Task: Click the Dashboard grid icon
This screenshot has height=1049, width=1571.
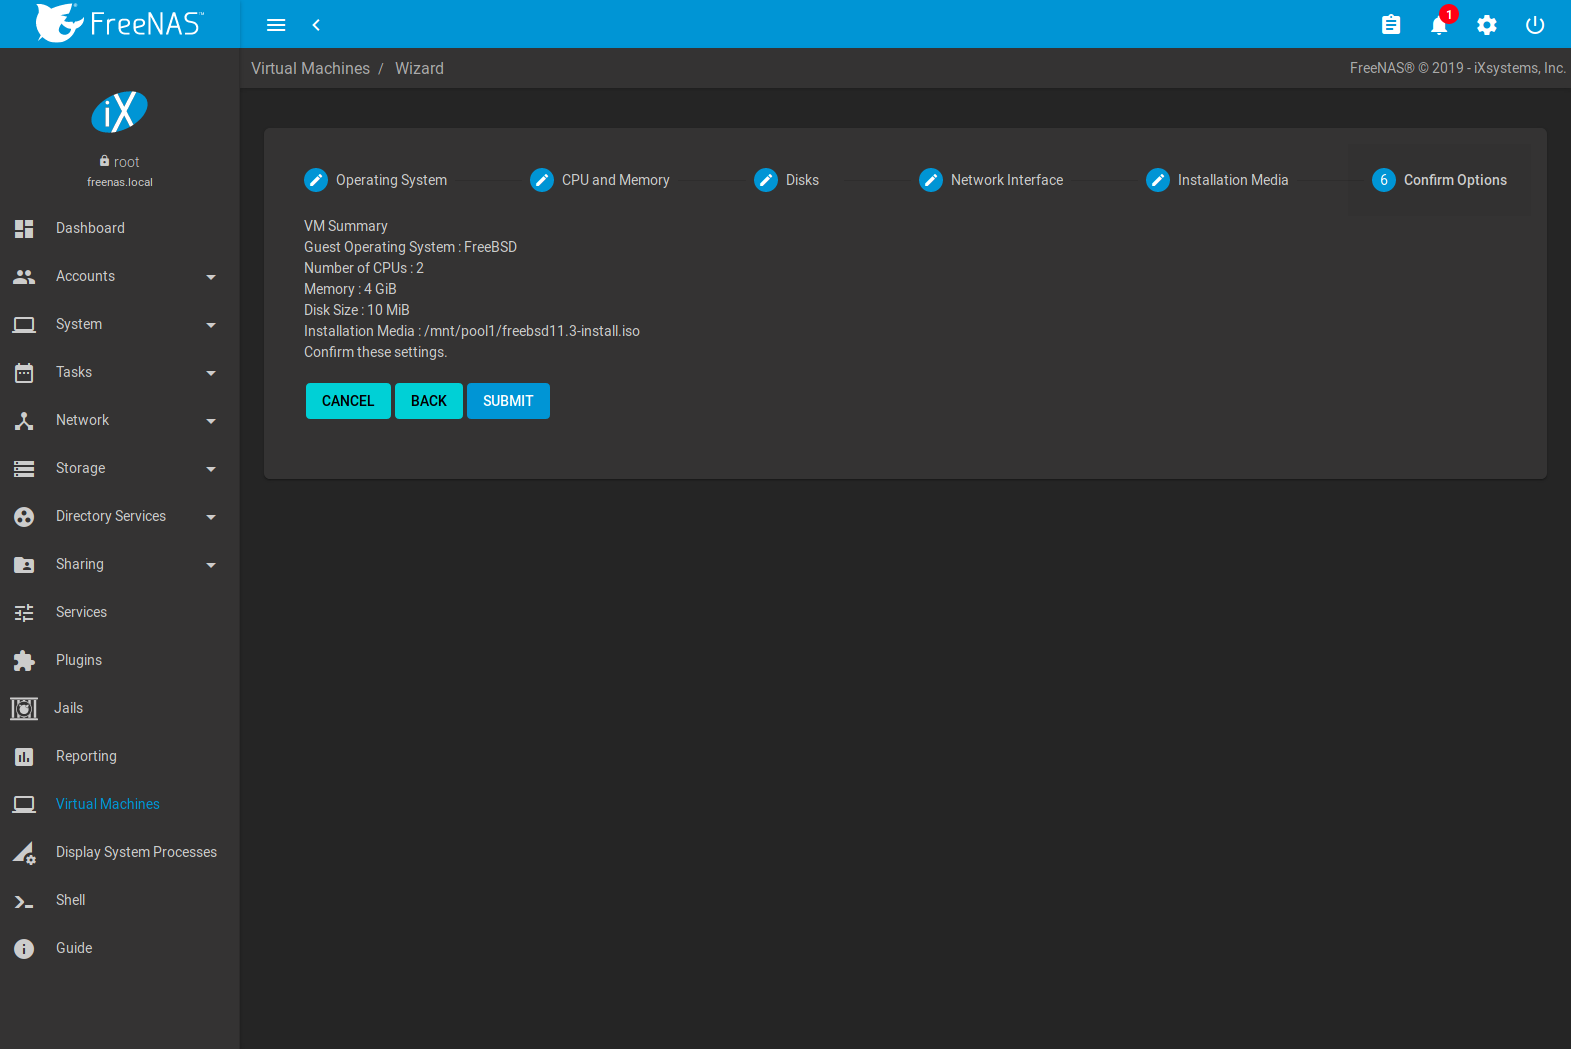Action: tap(24, 228)
